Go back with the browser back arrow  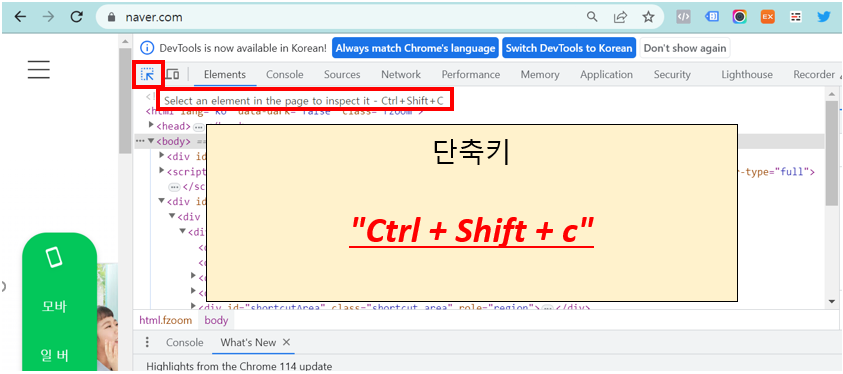point(20,17)
